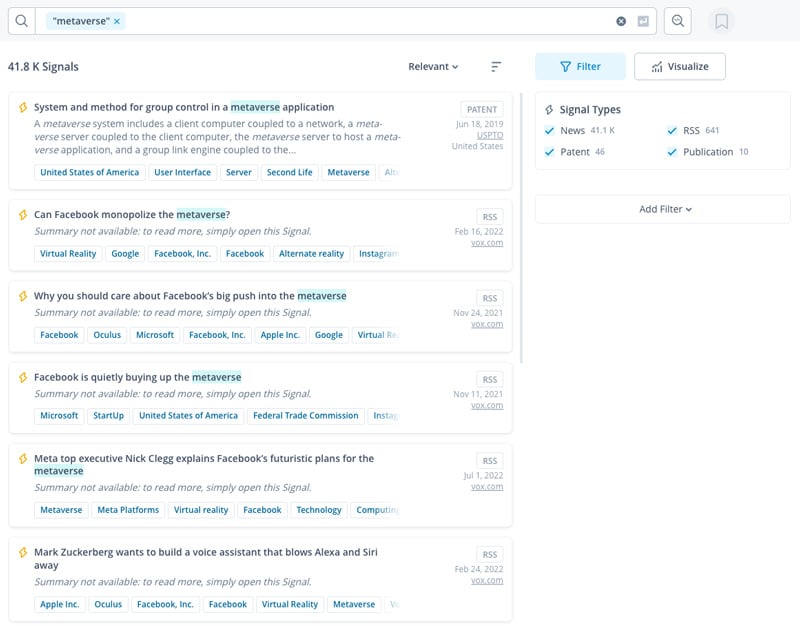Switch to the Visualize panel

680,66
